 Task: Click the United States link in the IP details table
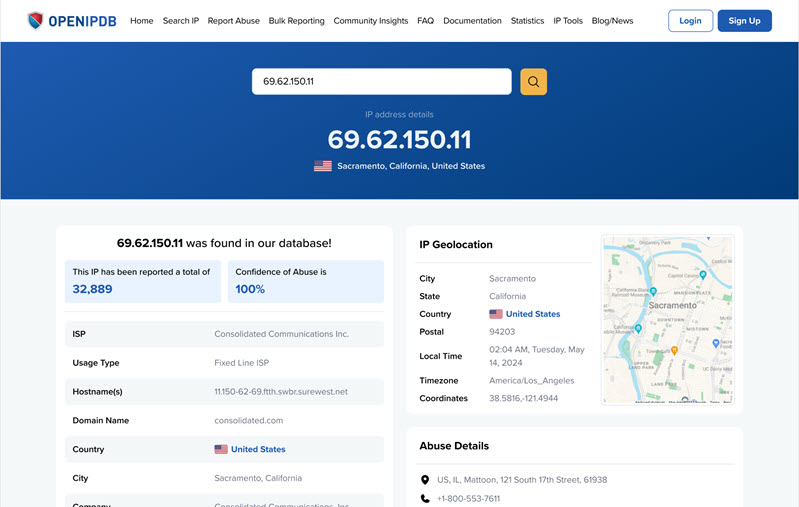[x=258, y=449]
